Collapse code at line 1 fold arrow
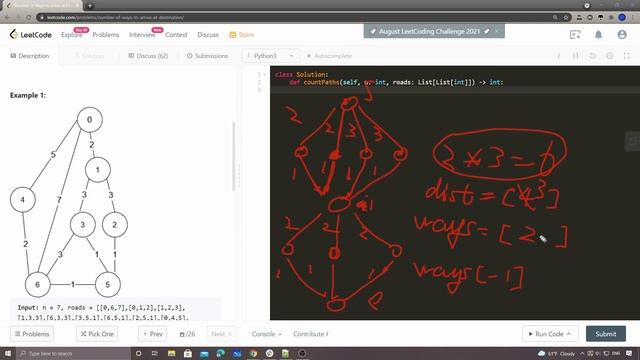This screenshot has width=640, height=360. 264,75
